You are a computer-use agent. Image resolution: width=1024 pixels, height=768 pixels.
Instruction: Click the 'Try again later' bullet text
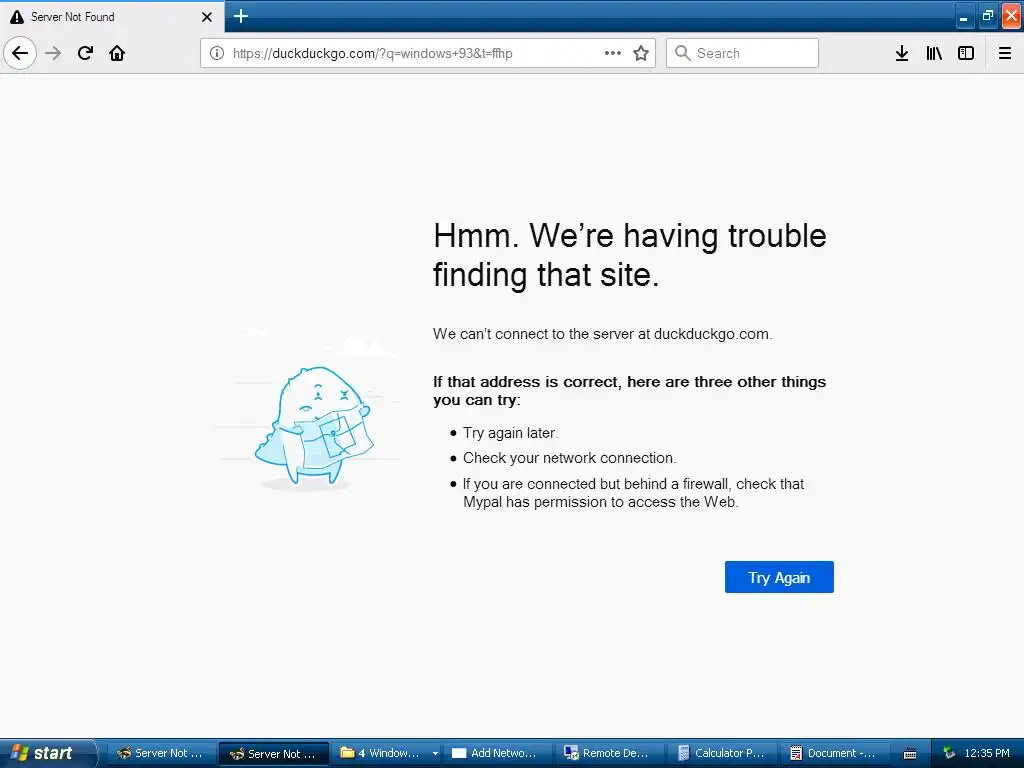click(511, 432)
